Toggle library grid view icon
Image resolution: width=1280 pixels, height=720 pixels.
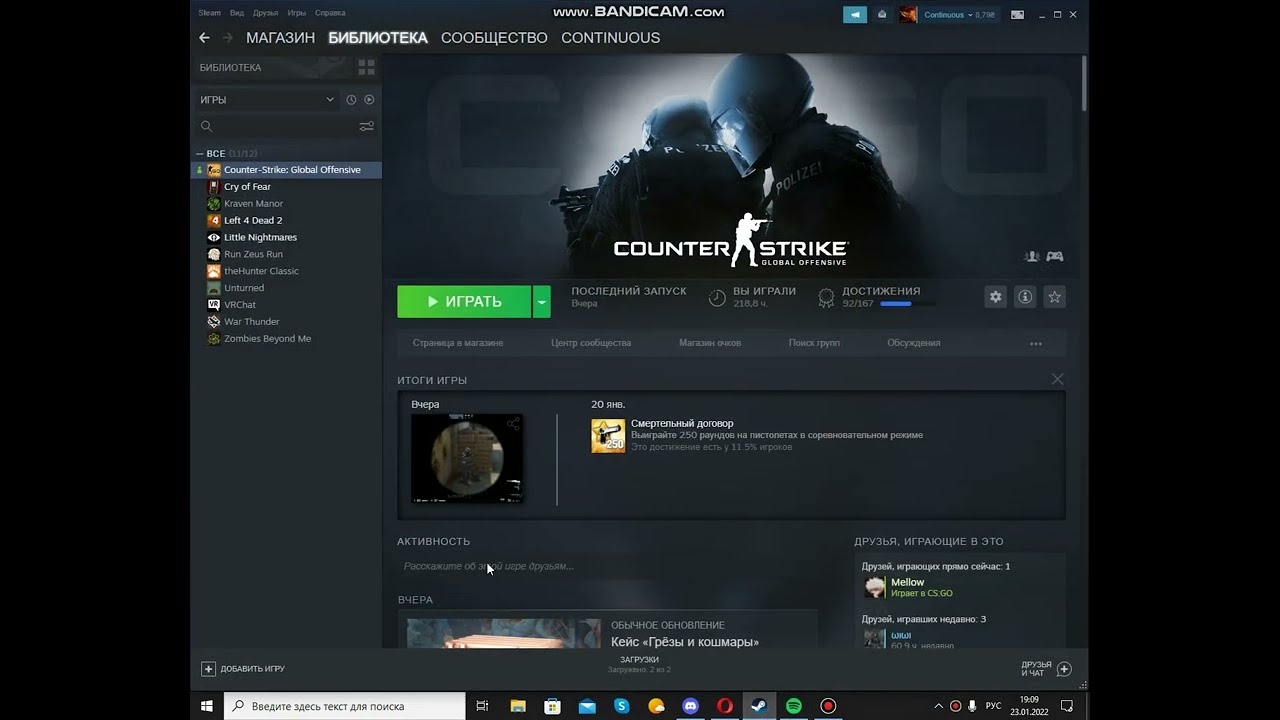click(x=366, y=67)
